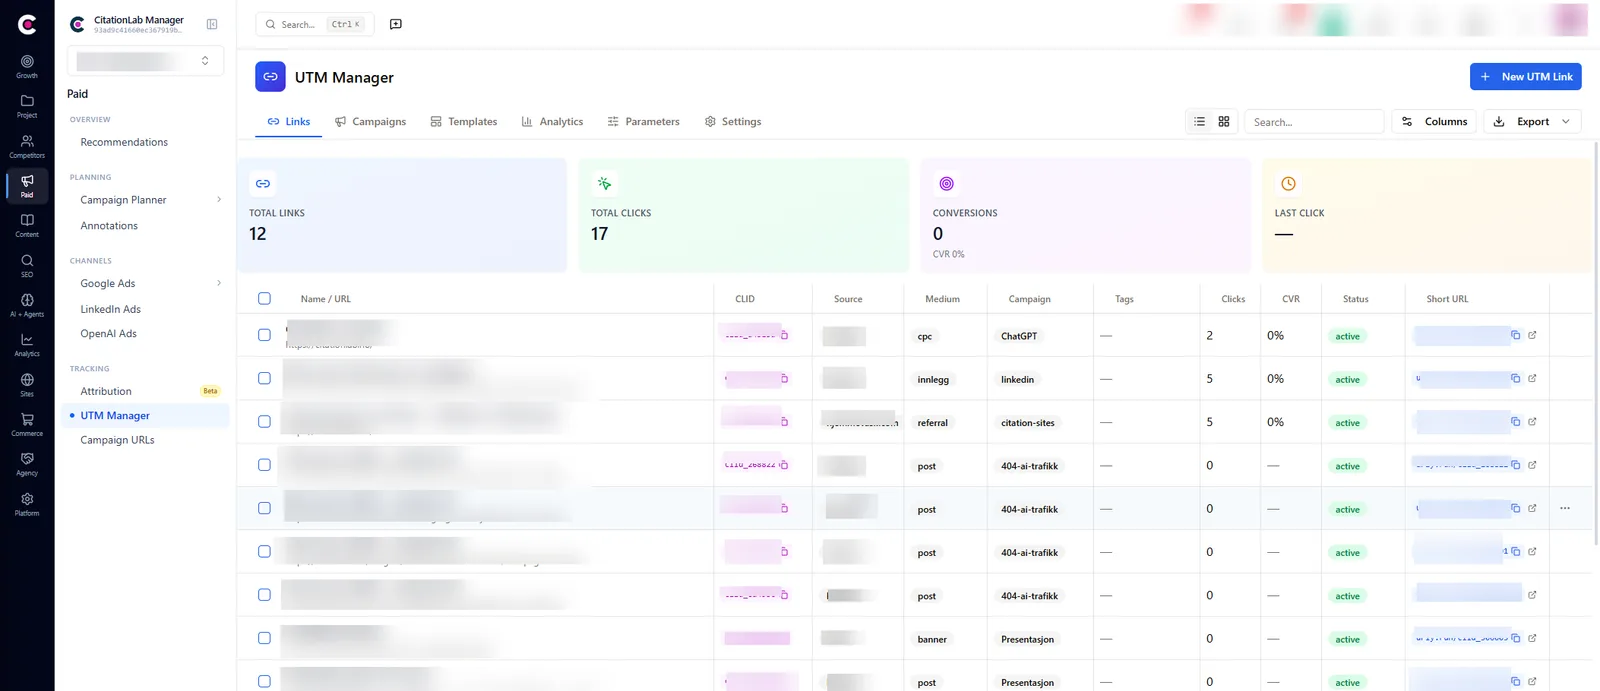Viewport: 1600px width, 691px height.
Task: Open OpenAI Ads channel
Action: (108, 334)
